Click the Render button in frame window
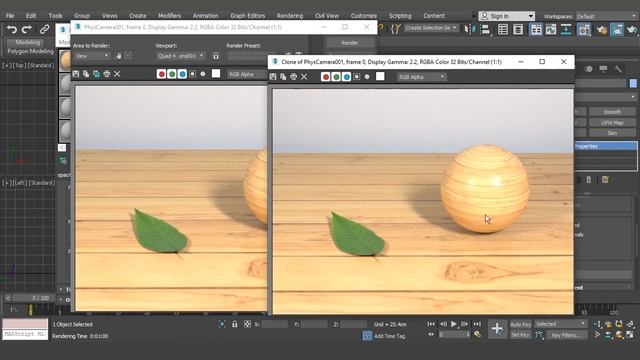The height and width of the screenshot is (360, 640). 350,42
